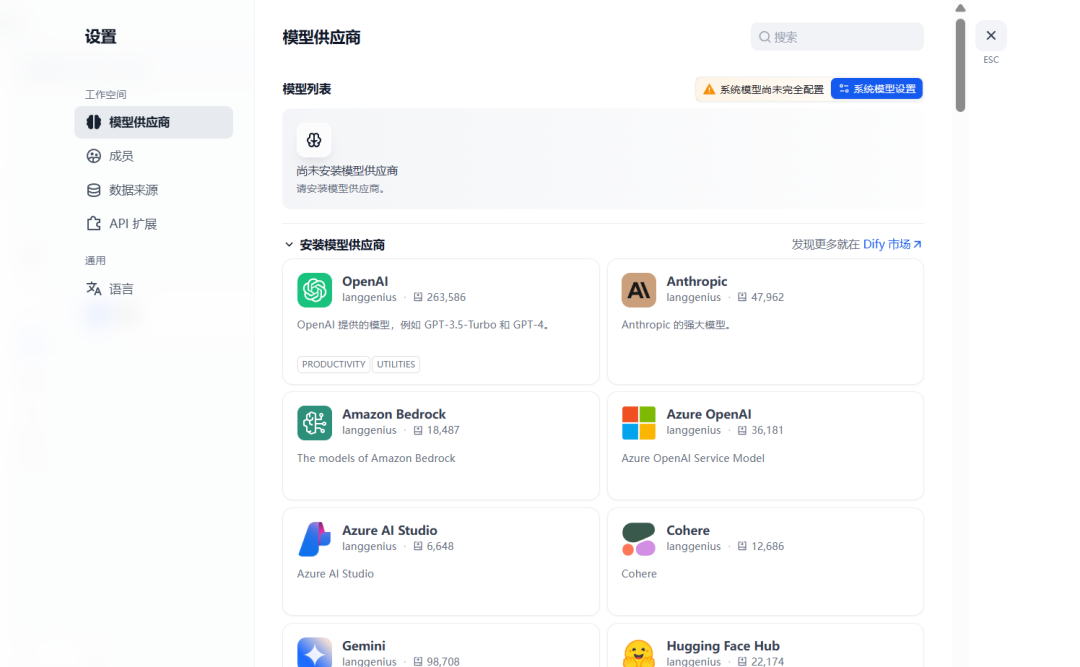
Task: Click the 尚未安装模型供应商 message
Action: click(x=347, y=170)
